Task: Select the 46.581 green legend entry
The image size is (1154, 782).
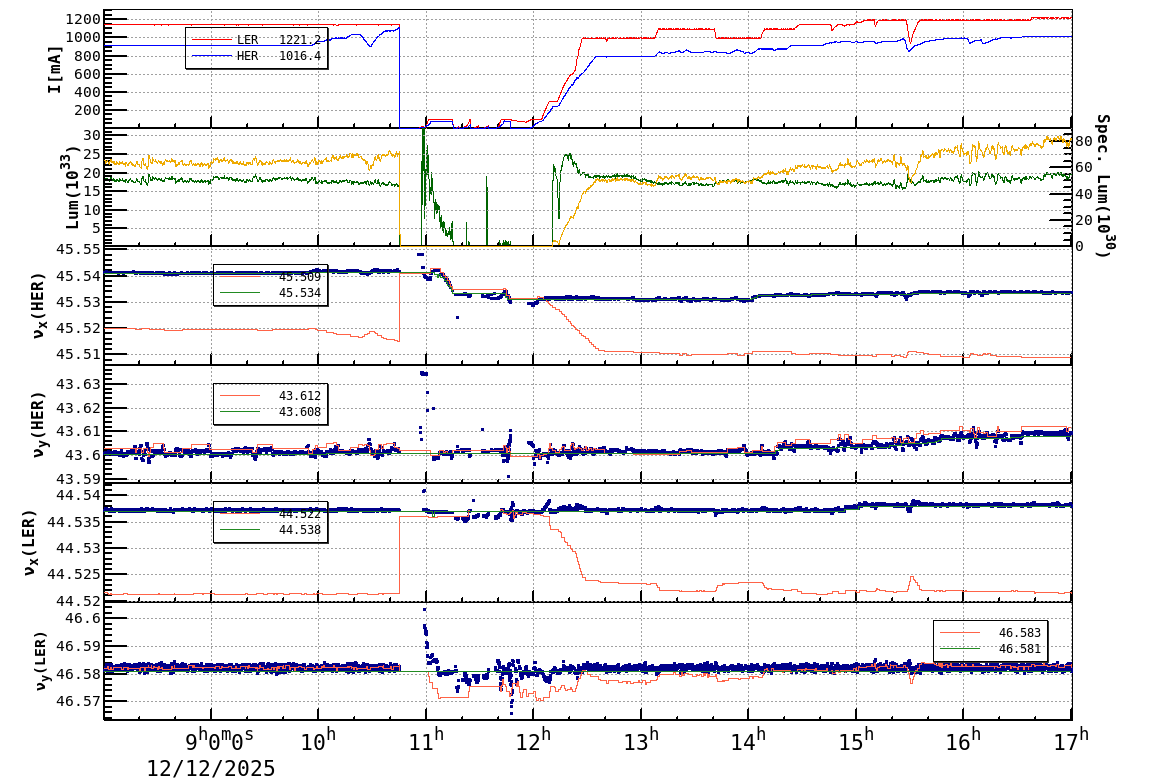Action: click(x=1000, y=648)
